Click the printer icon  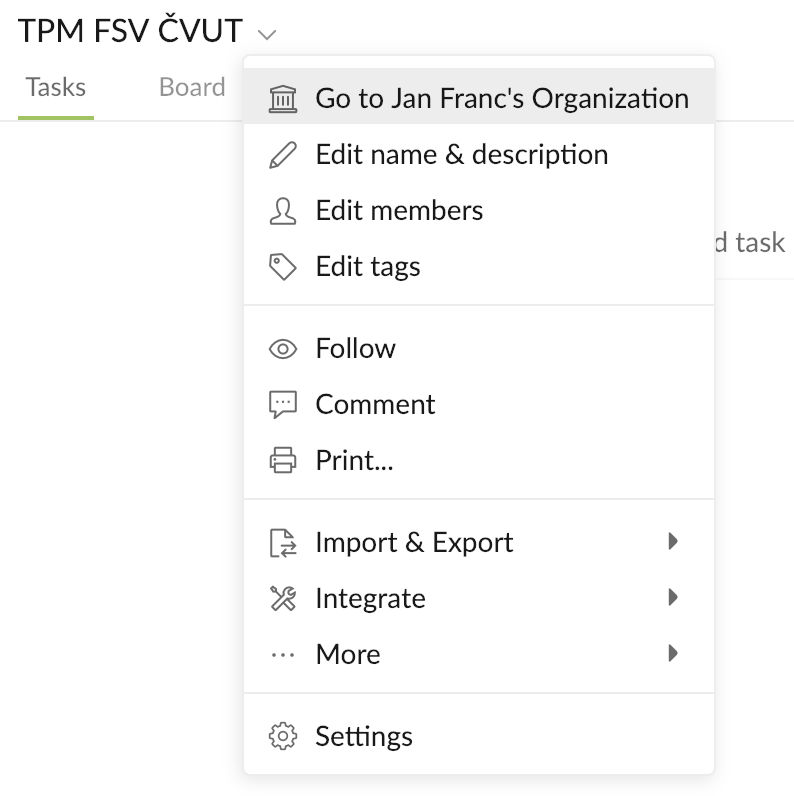[283, 460]
